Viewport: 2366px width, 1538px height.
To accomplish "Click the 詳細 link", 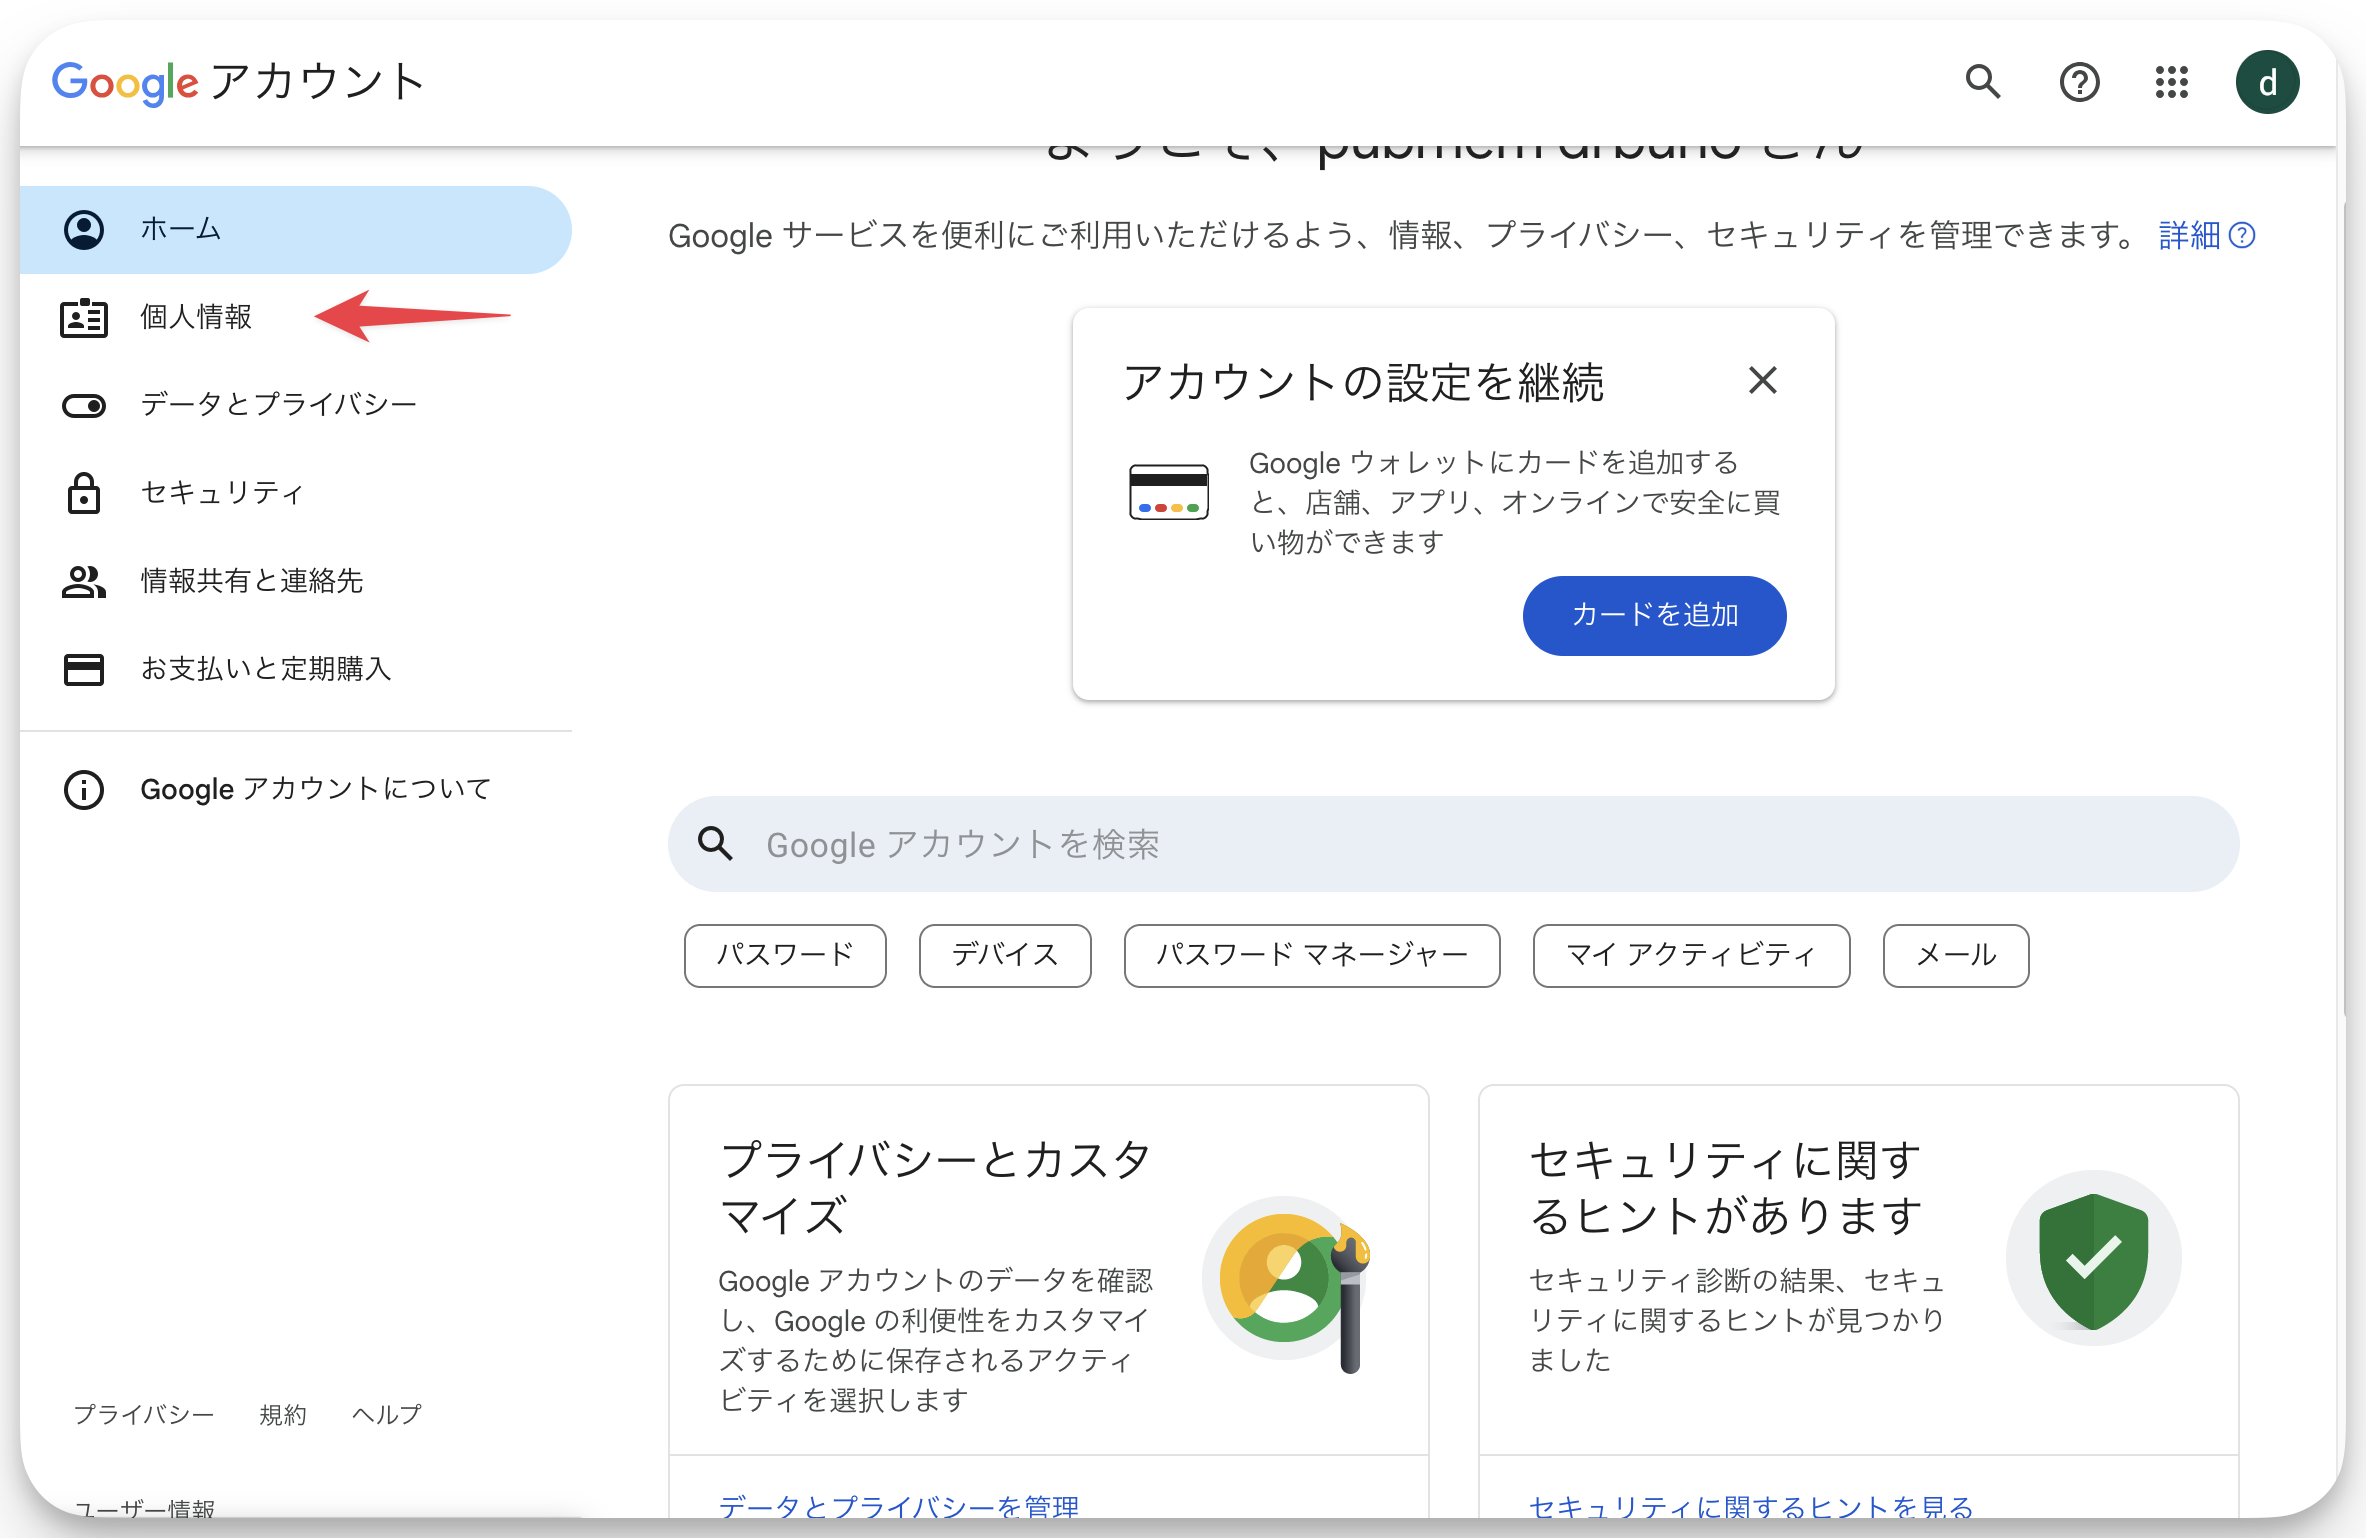I will (x=2189, y=236).
